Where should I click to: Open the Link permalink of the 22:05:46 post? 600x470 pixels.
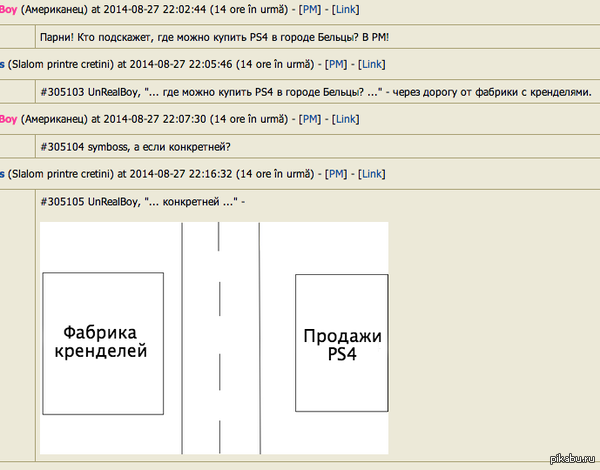[372, 64]
